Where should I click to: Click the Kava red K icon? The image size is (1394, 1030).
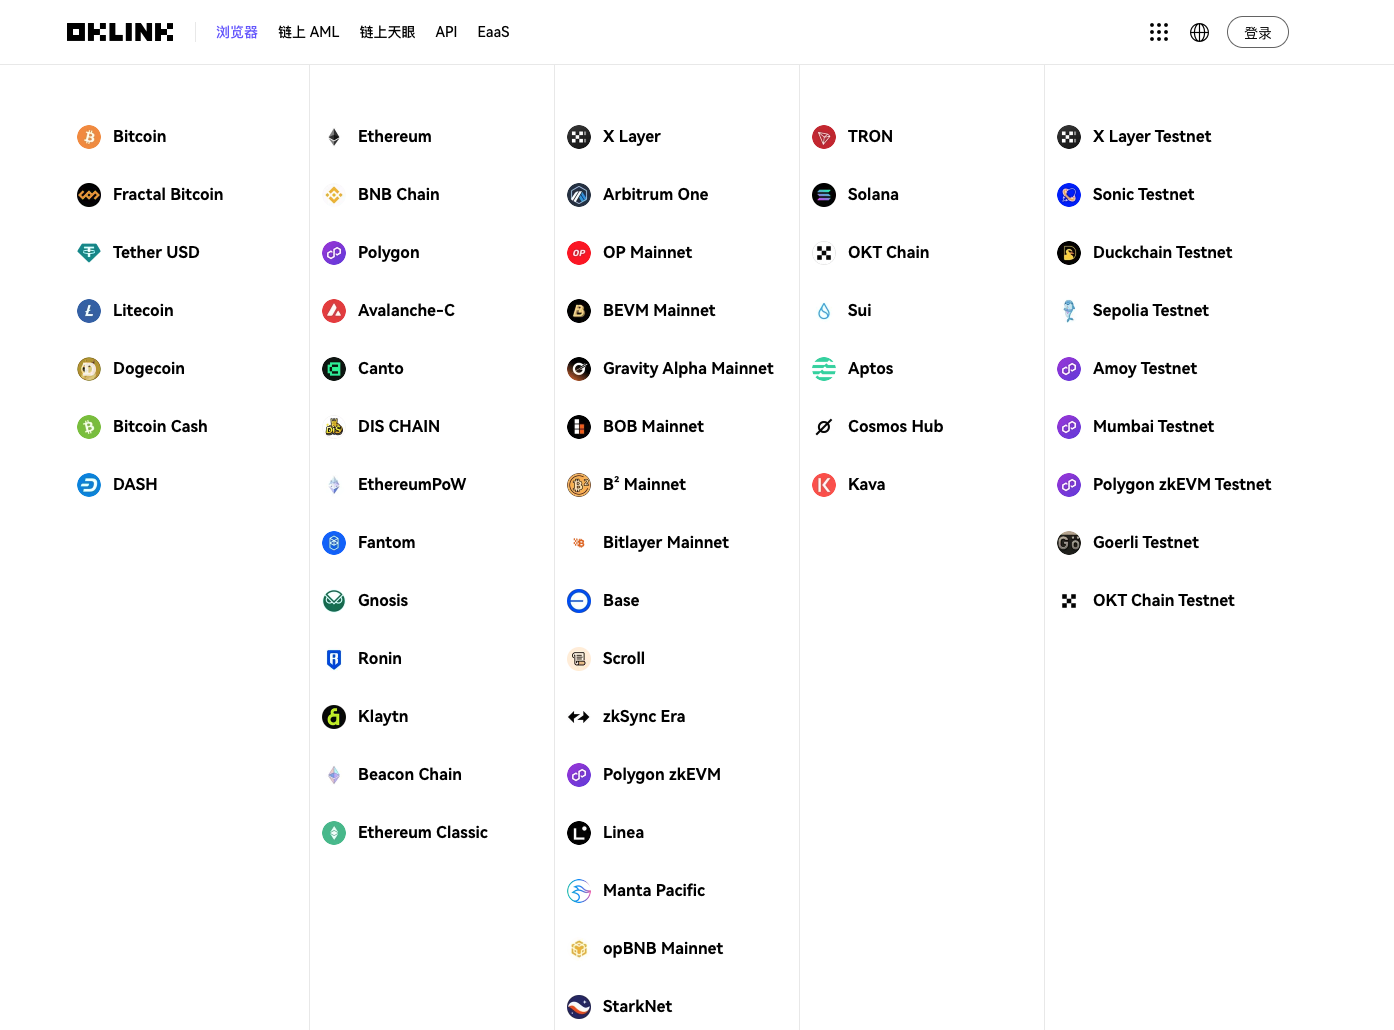[824, 485]
